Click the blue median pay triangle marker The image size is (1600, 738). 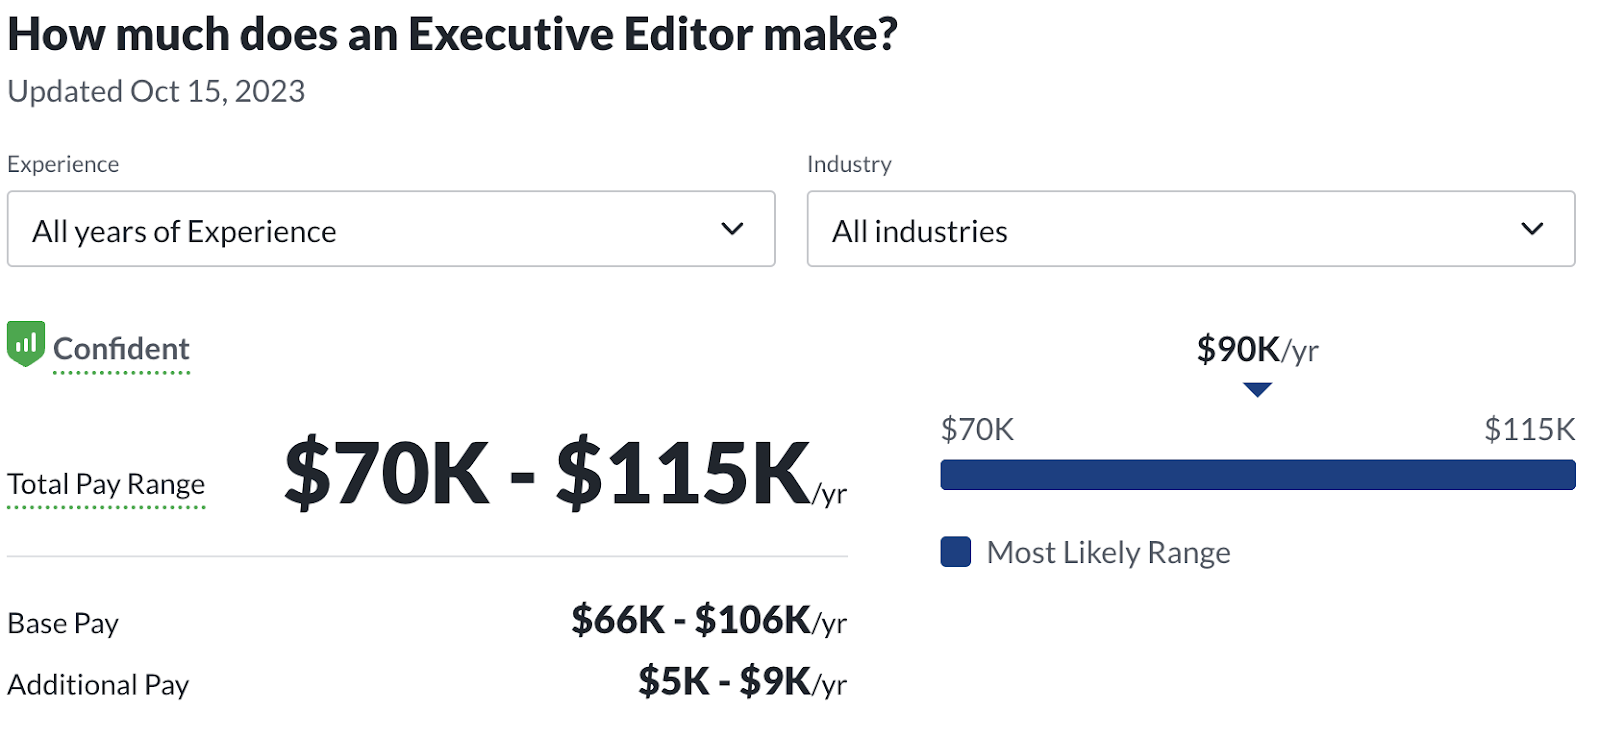tap(1257, 389)
